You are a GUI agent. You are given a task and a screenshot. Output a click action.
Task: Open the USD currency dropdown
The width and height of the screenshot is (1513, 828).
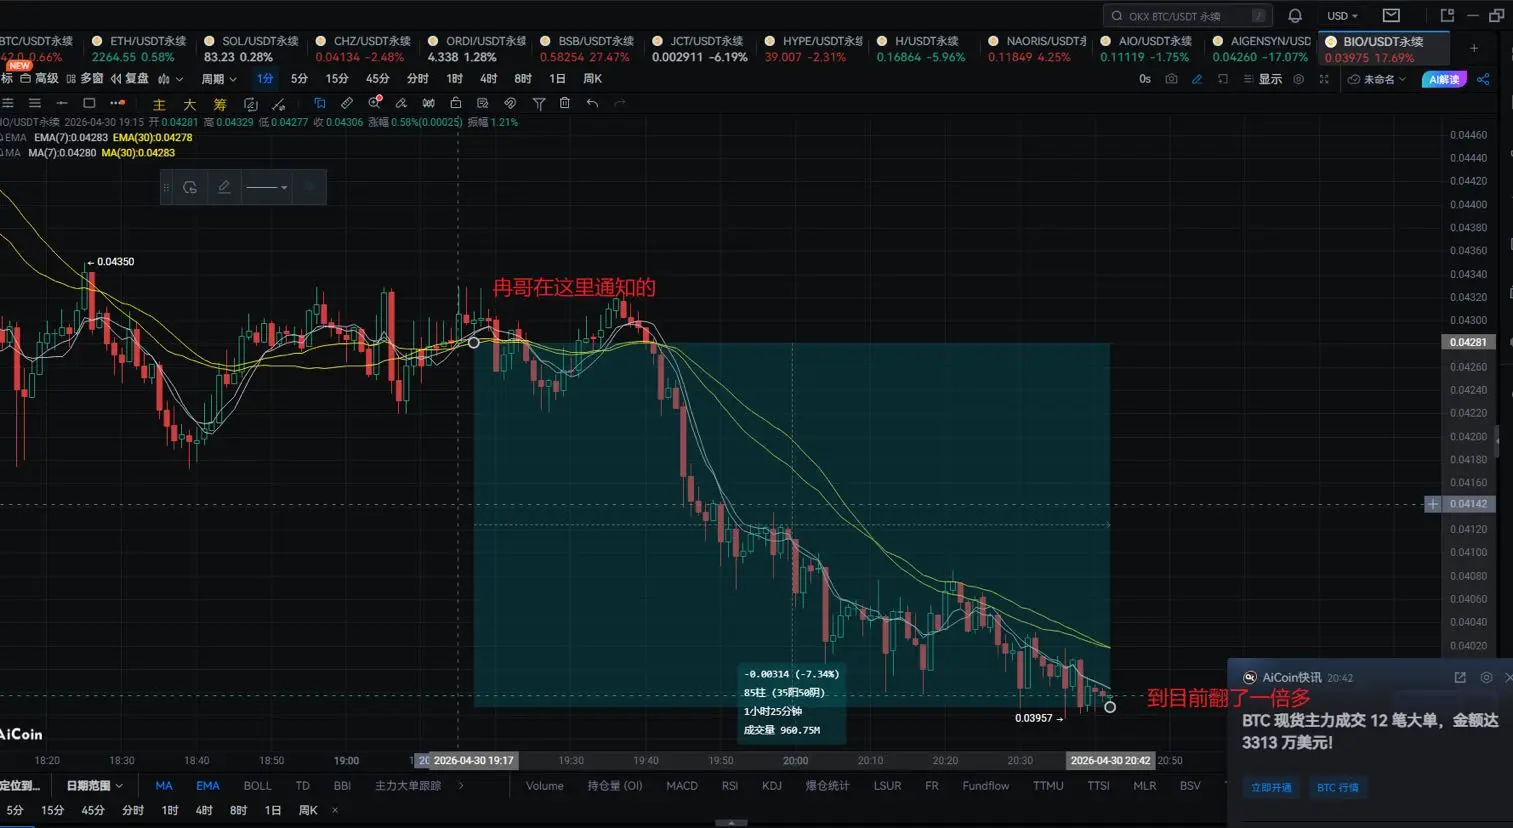(1342, 16)
